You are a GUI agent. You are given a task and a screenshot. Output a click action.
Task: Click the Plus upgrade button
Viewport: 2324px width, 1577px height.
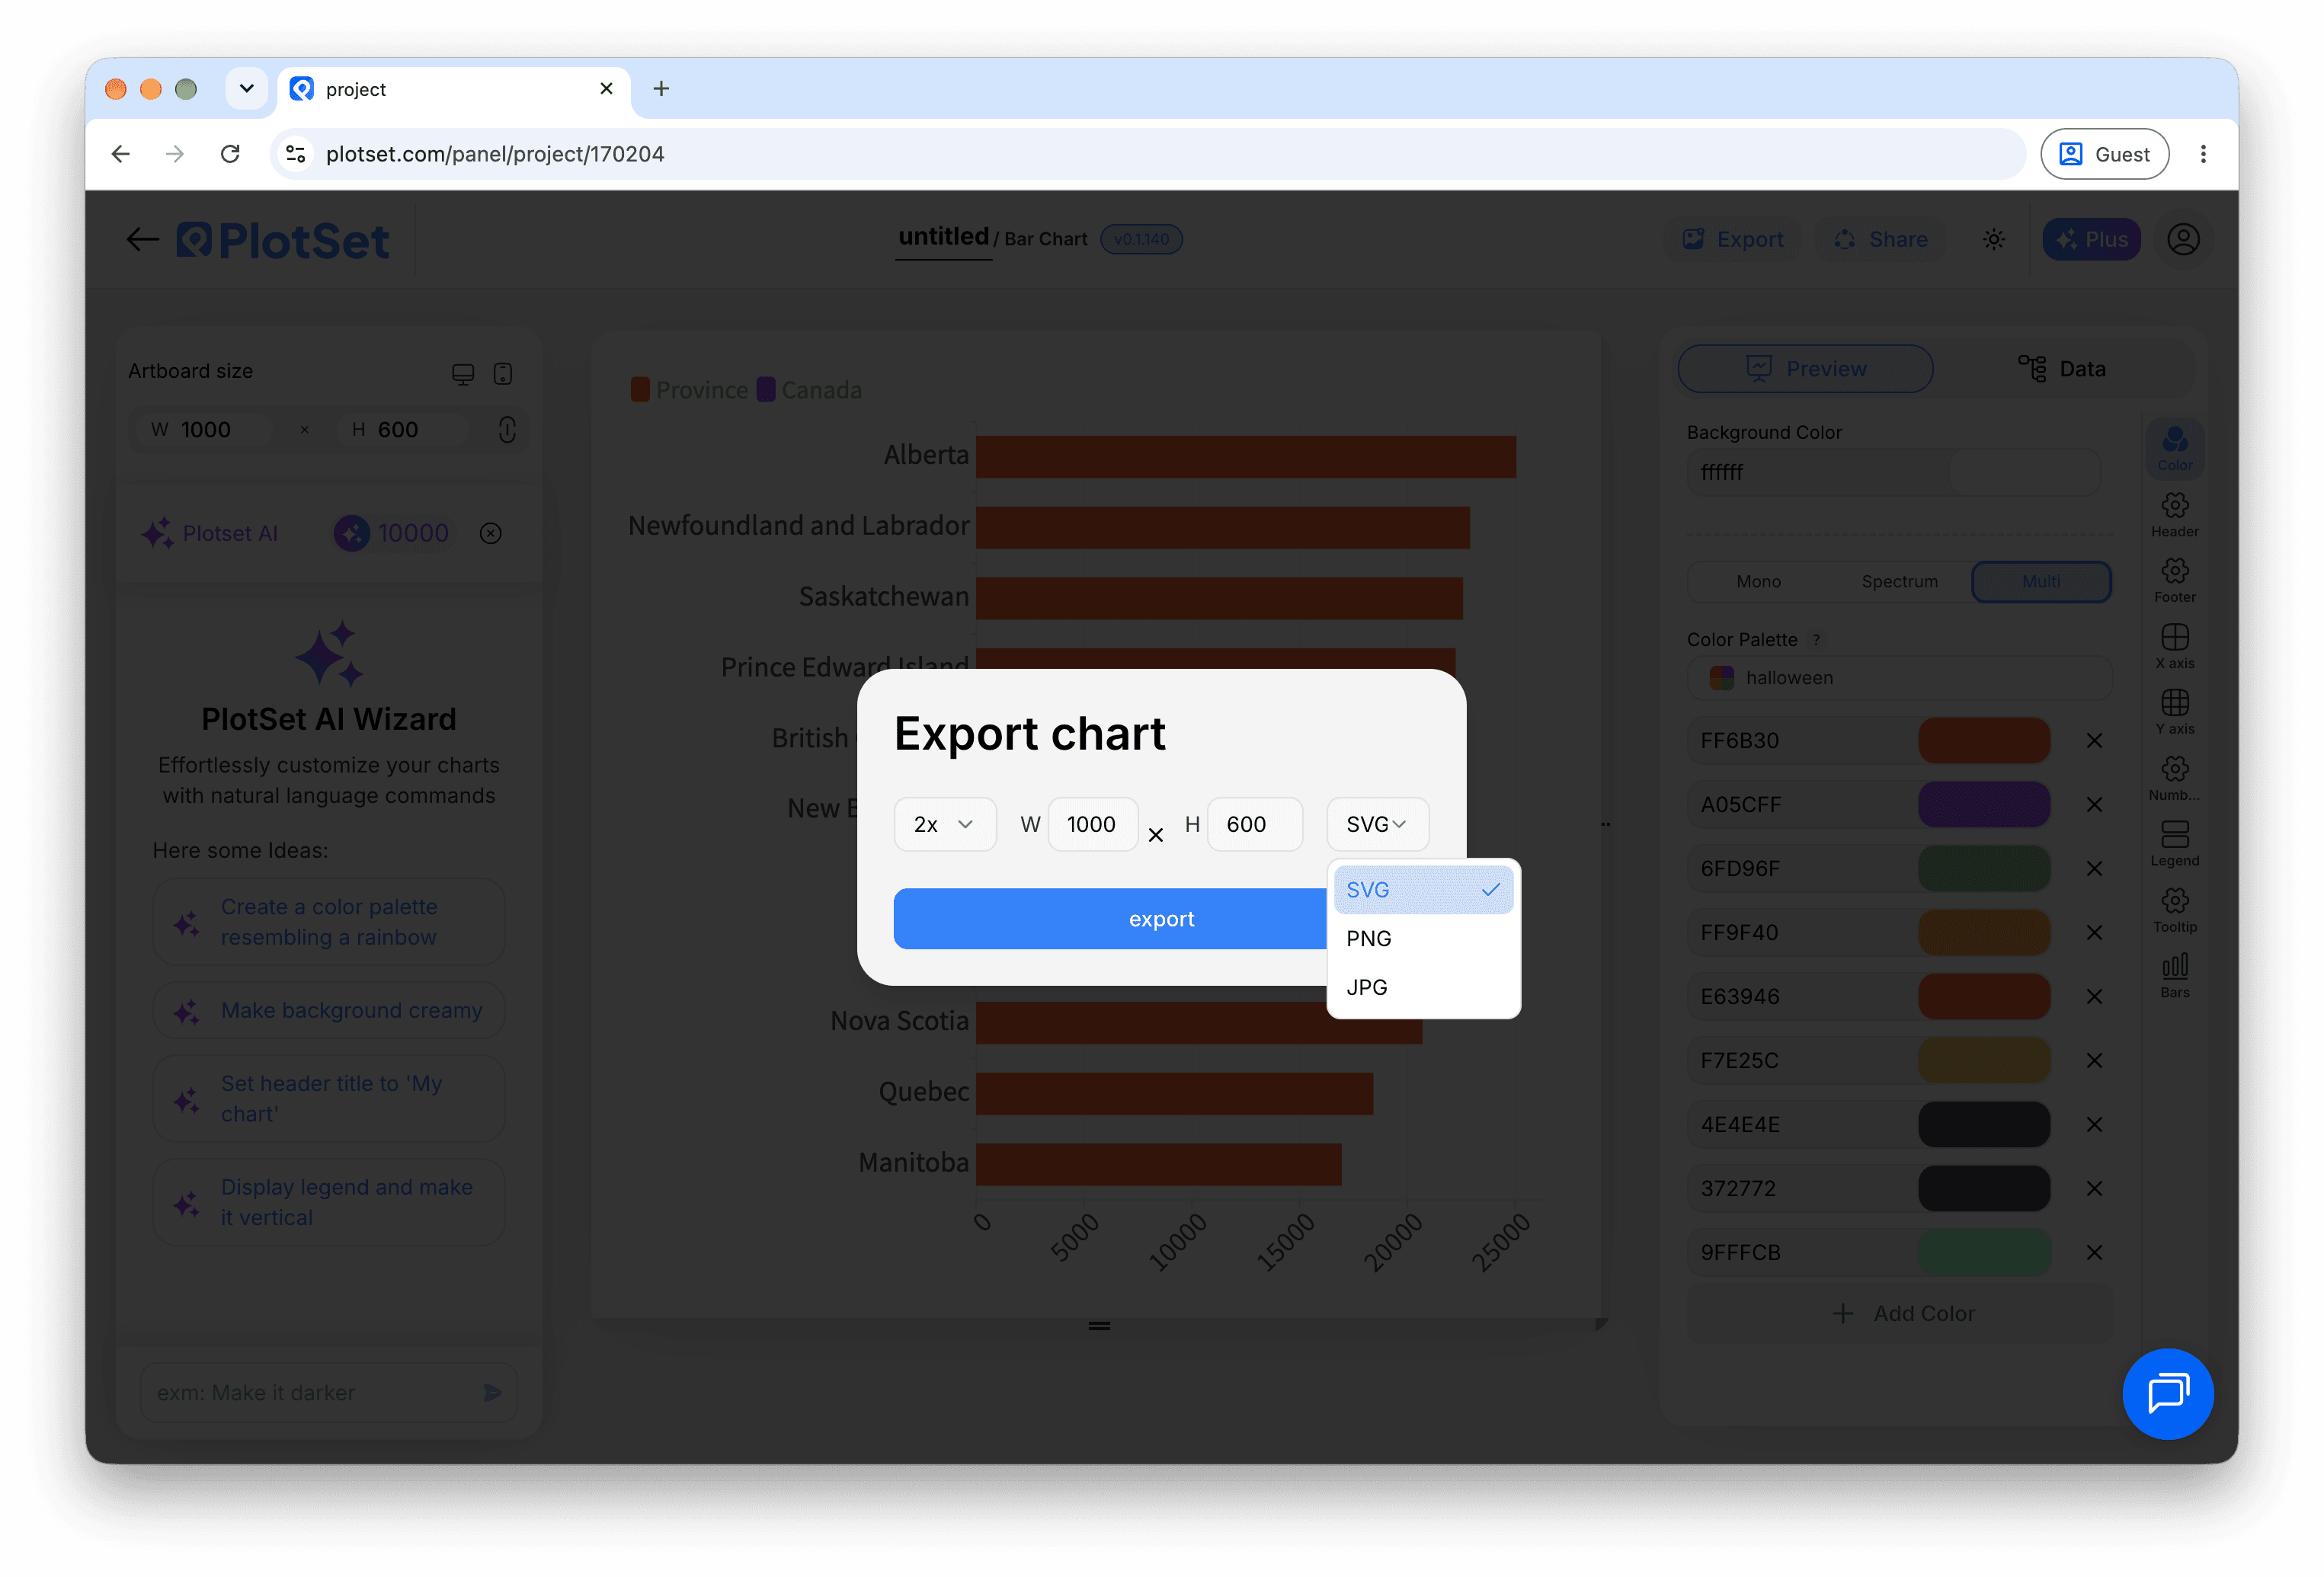click(2091, 239)
